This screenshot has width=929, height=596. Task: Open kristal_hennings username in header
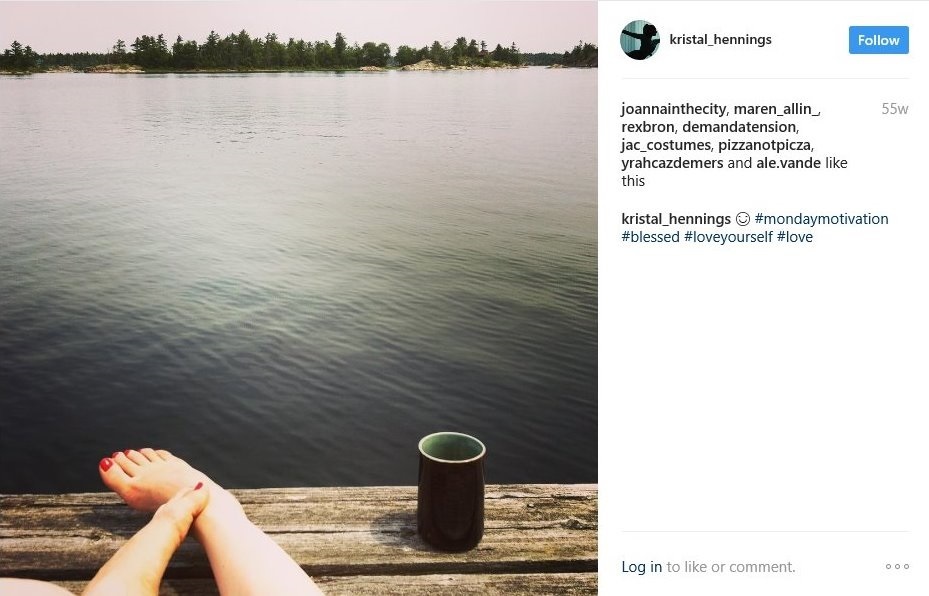[x=720, y=40]
